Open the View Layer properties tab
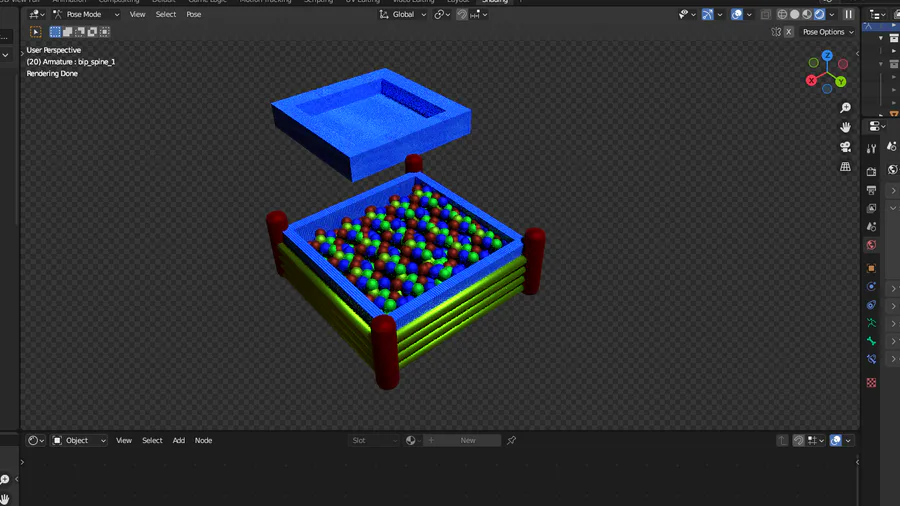The height and width of the screenshot is (506, 900). tap(871, 208)
